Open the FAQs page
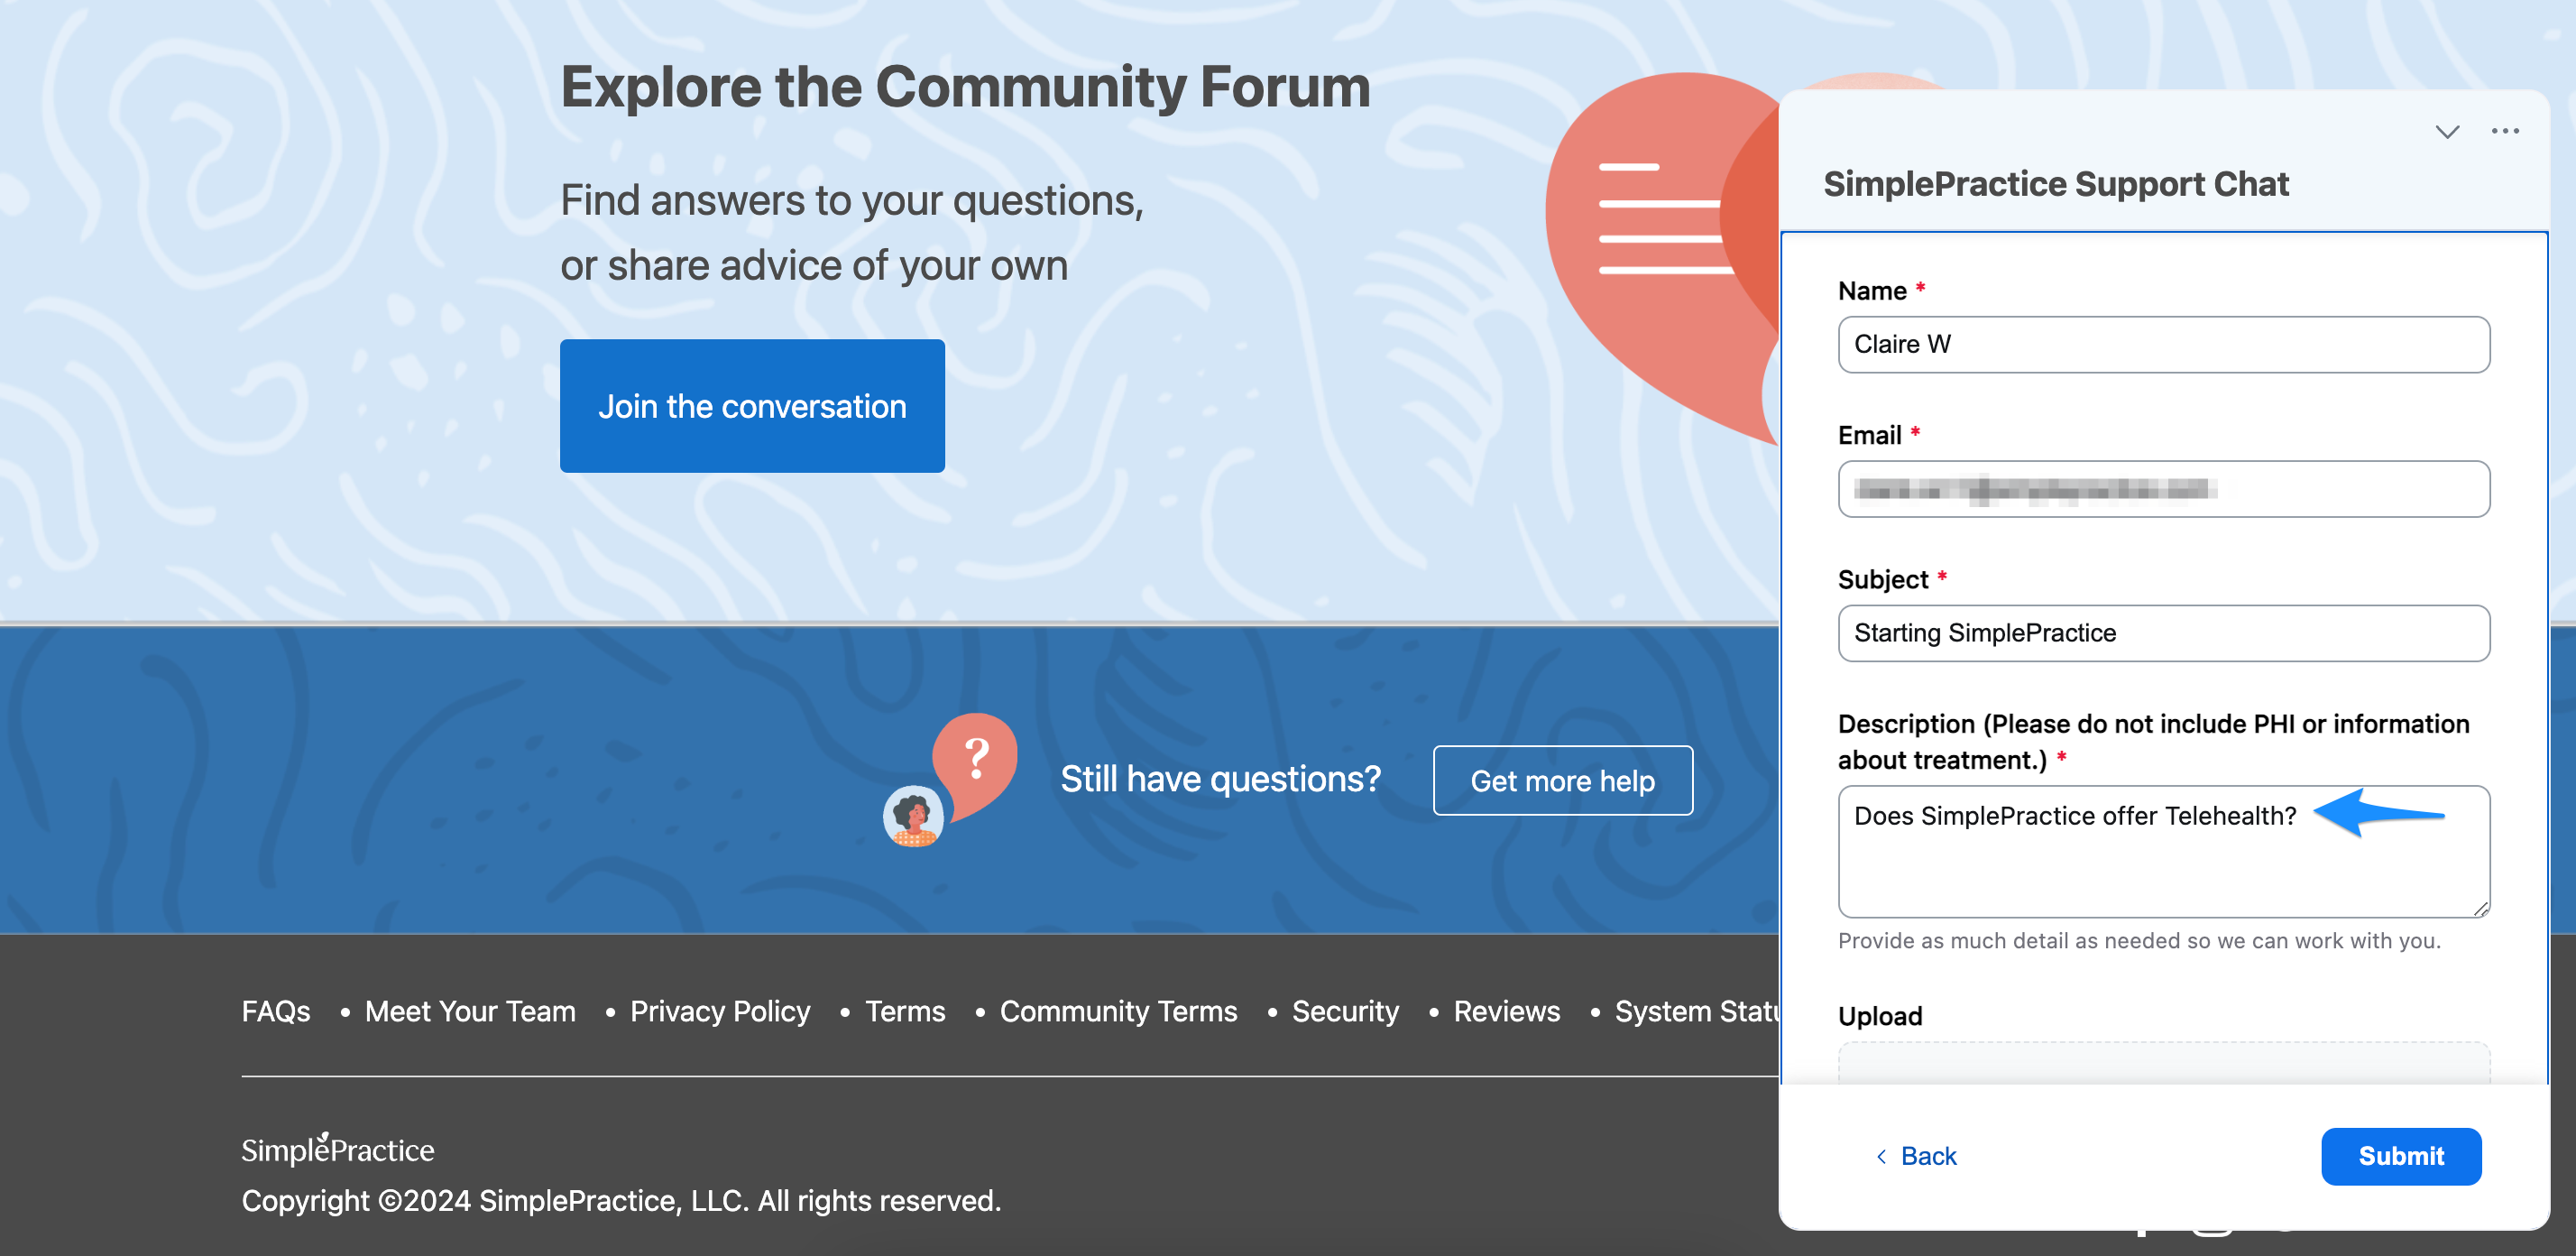The width and height of the screenshot is (2576, 1256). pyautogui.click(x=275, y=1011)
